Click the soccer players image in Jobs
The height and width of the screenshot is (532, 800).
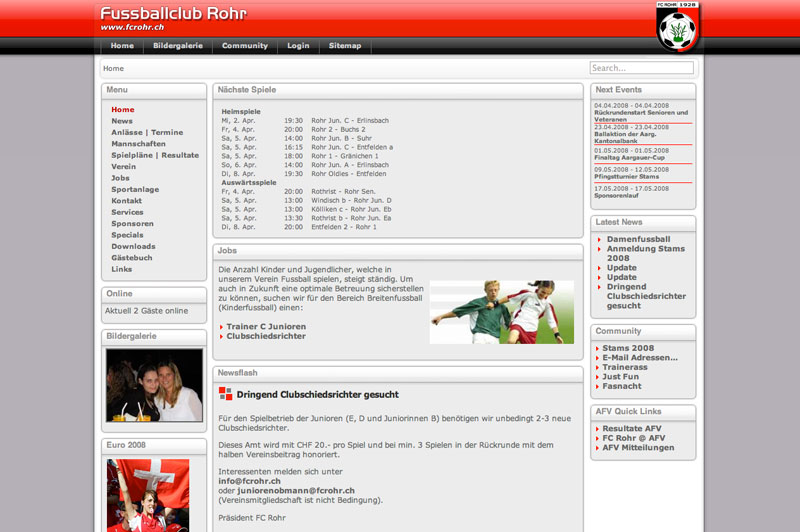click(501, 312)
